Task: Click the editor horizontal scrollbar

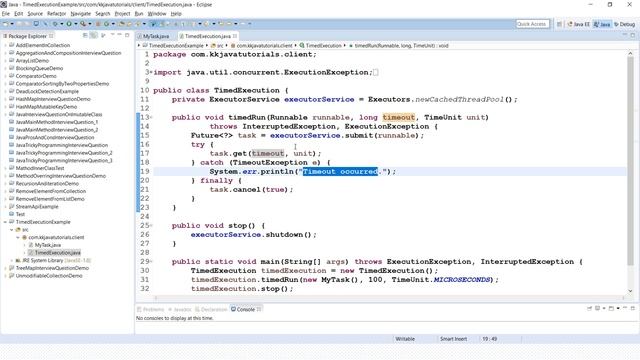Action: pos(389,298)
